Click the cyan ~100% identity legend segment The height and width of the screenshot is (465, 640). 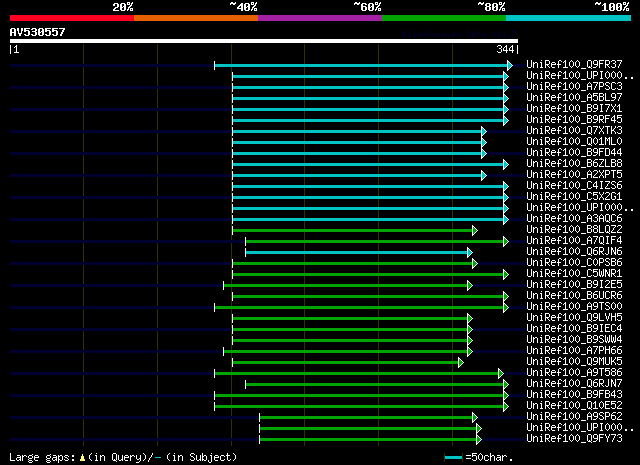[569, 18]
